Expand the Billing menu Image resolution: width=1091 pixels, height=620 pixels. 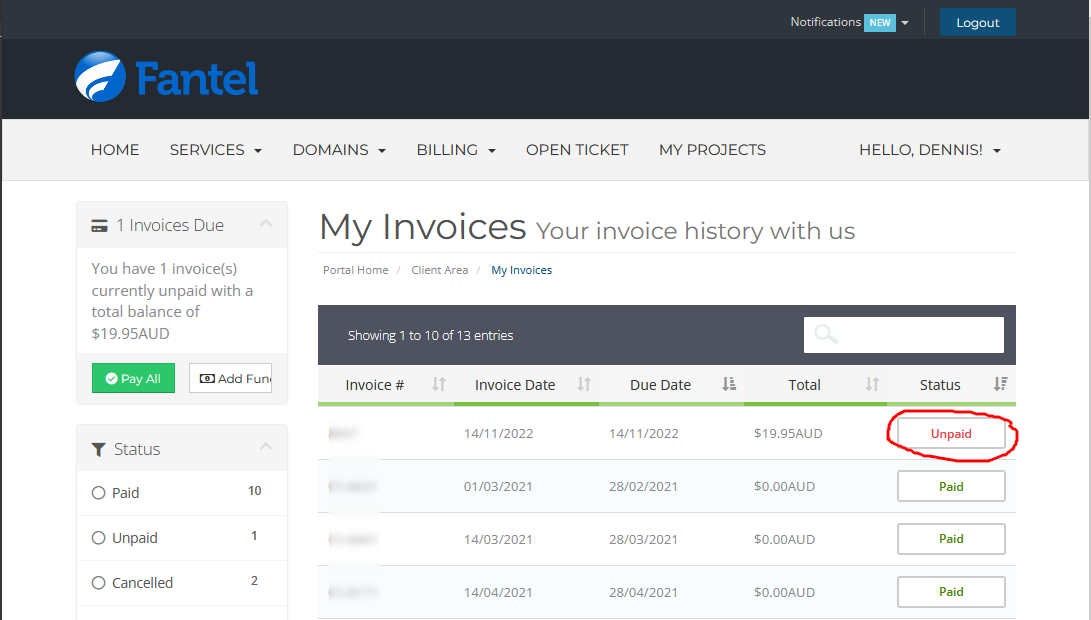456,150
